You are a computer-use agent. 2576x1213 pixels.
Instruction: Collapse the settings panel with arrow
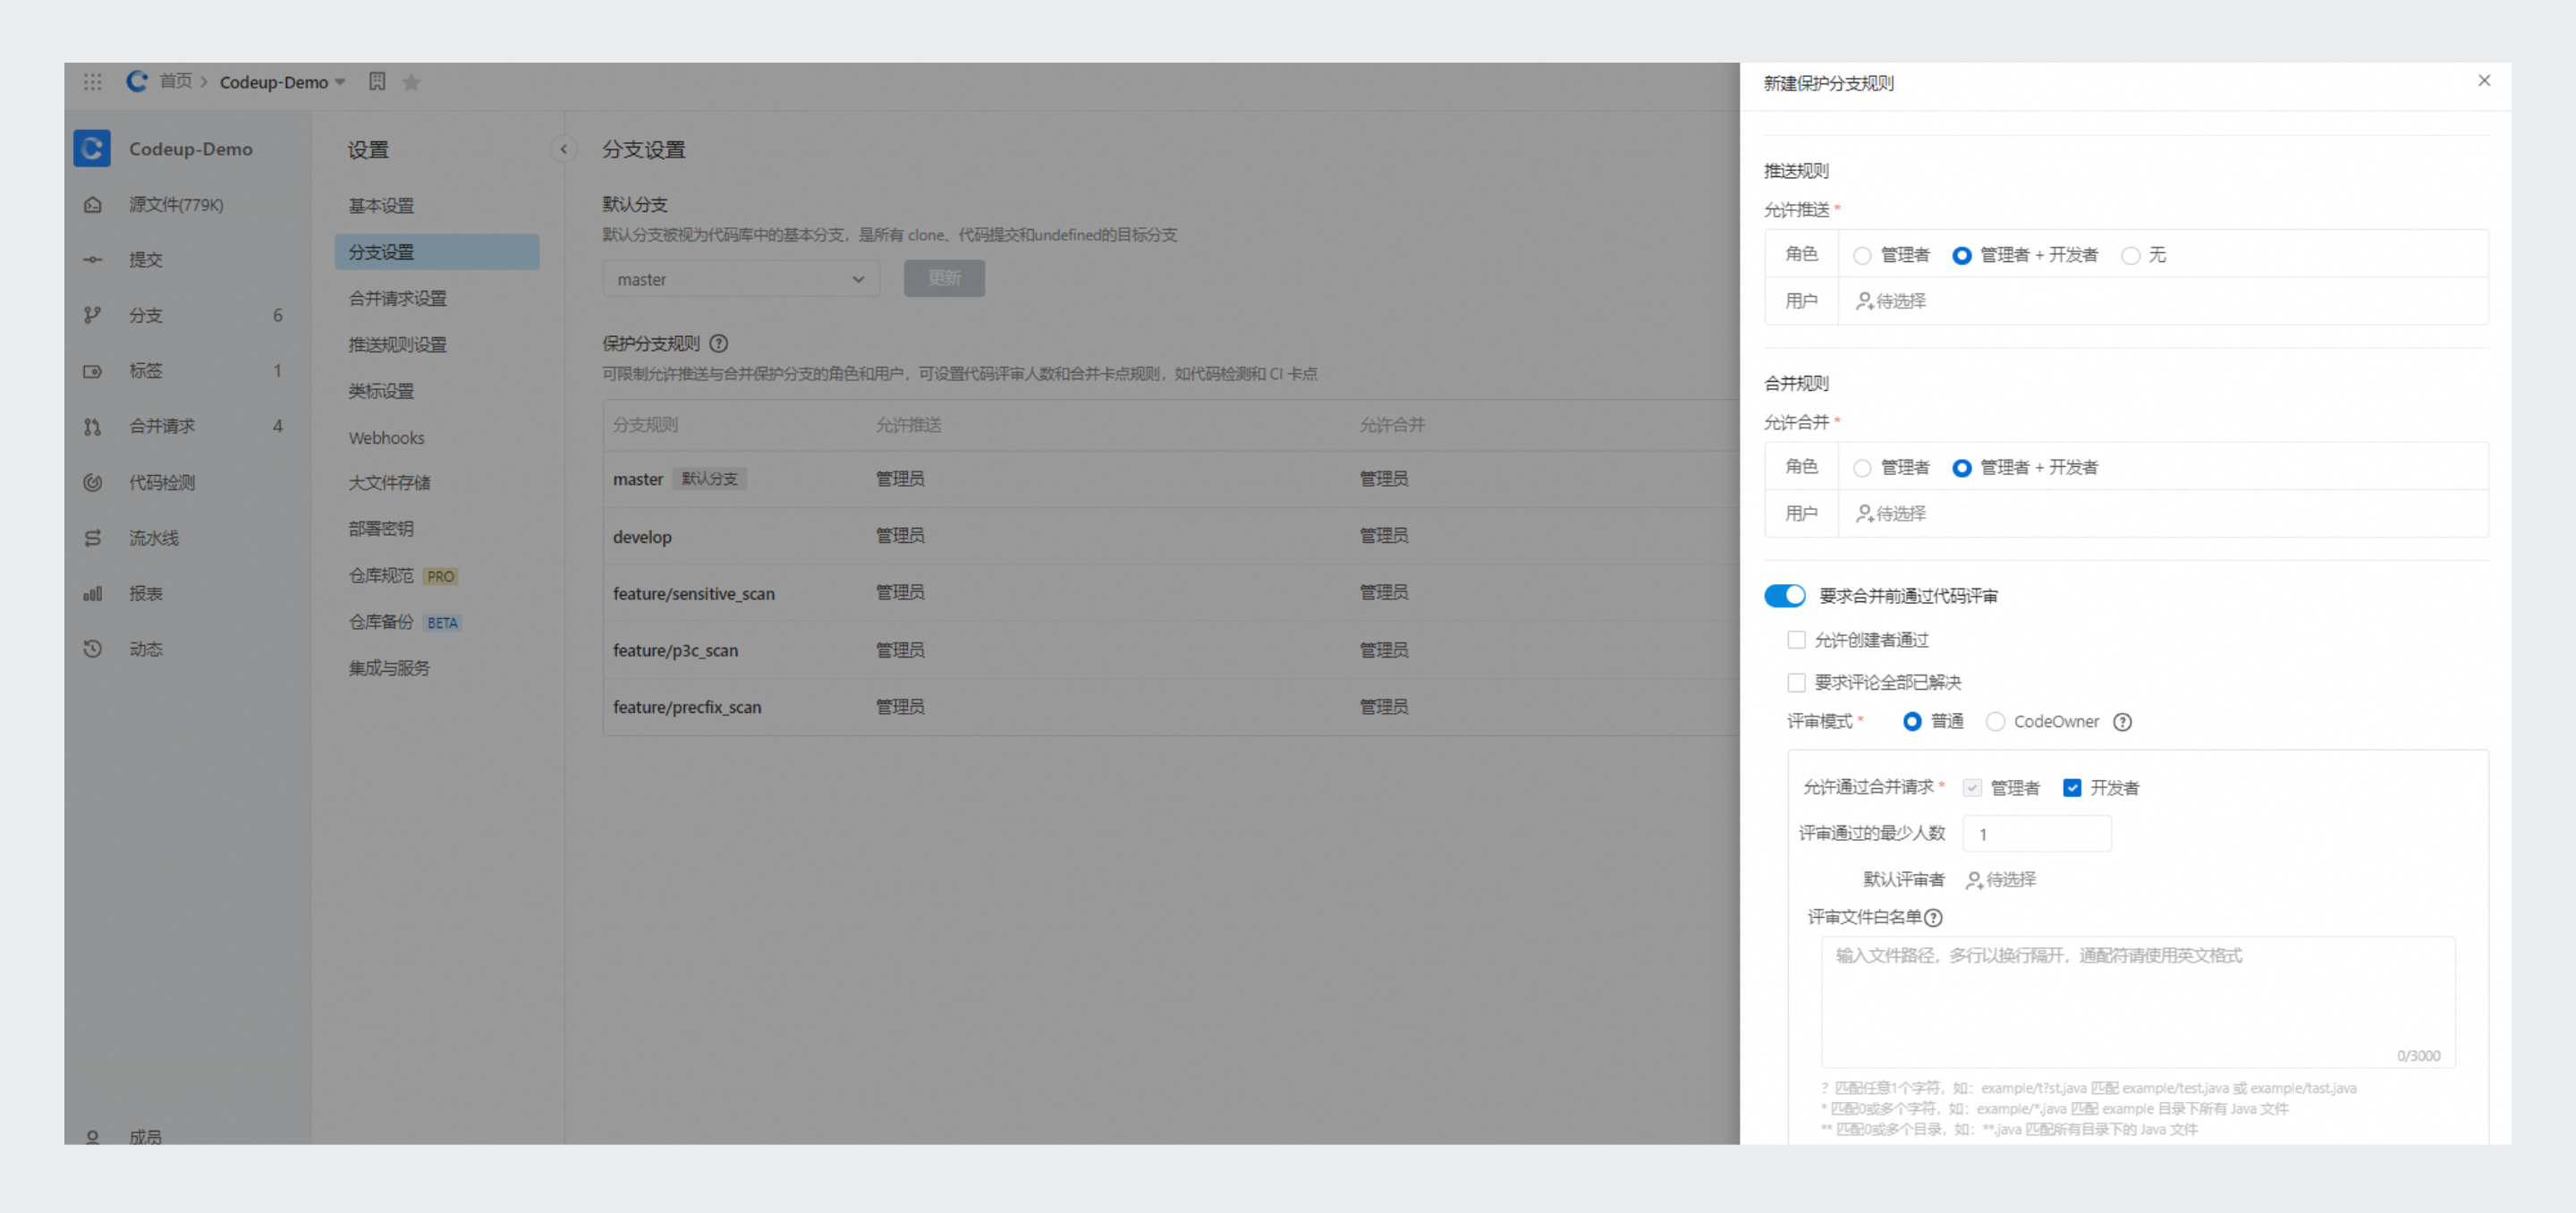point(564,149)
